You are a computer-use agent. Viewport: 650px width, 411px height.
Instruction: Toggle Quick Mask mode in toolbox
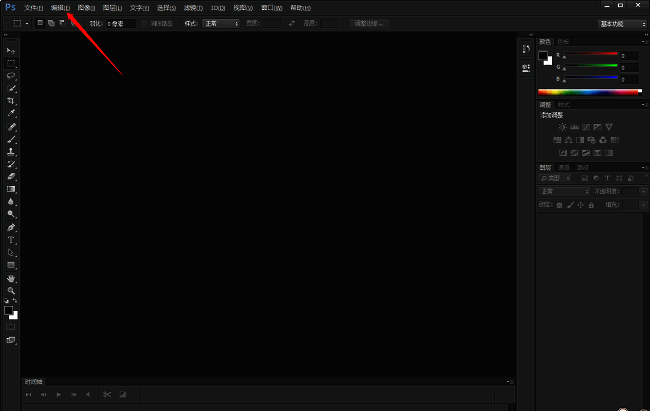[x=12, y=327]
